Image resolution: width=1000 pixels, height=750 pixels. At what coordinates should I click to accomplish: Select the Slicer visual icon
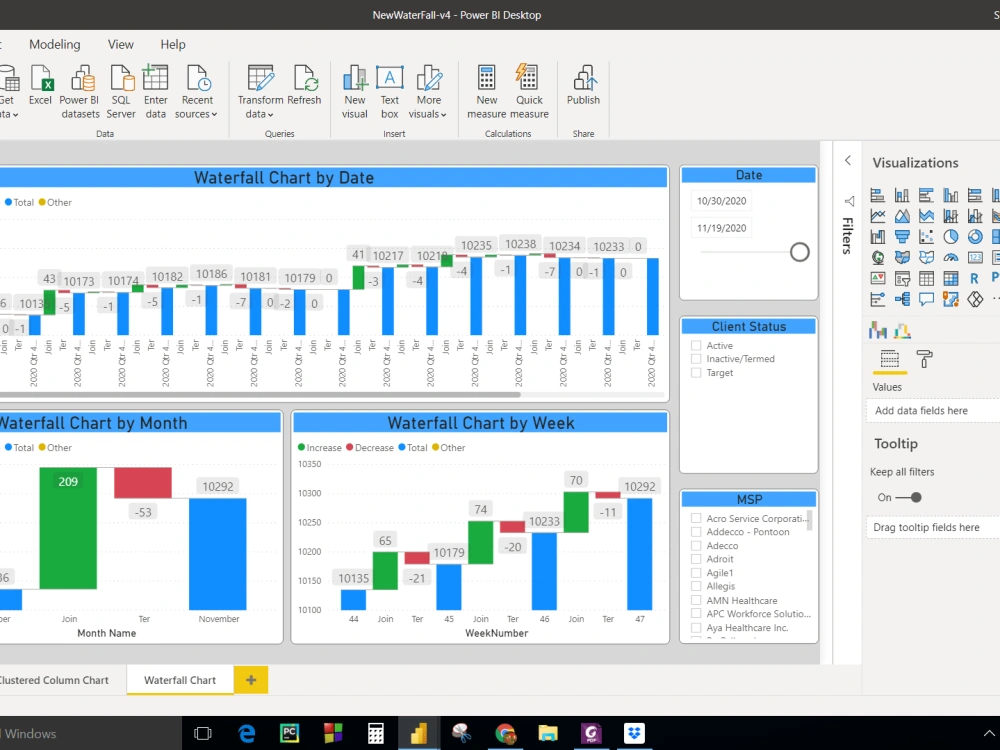(902, 278)
